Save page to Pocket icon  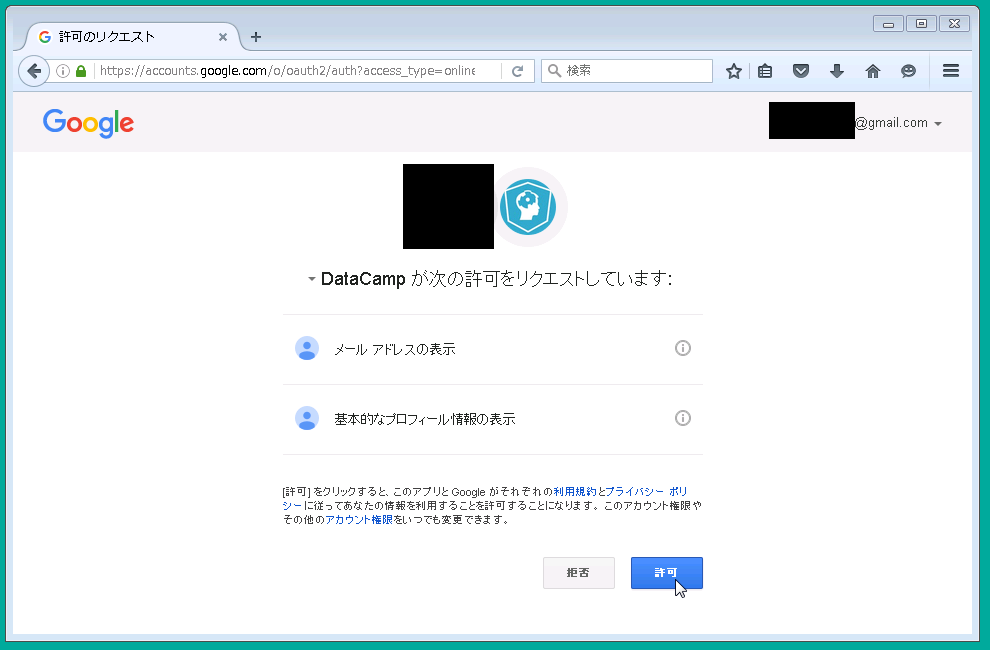[x=801, y=71]
